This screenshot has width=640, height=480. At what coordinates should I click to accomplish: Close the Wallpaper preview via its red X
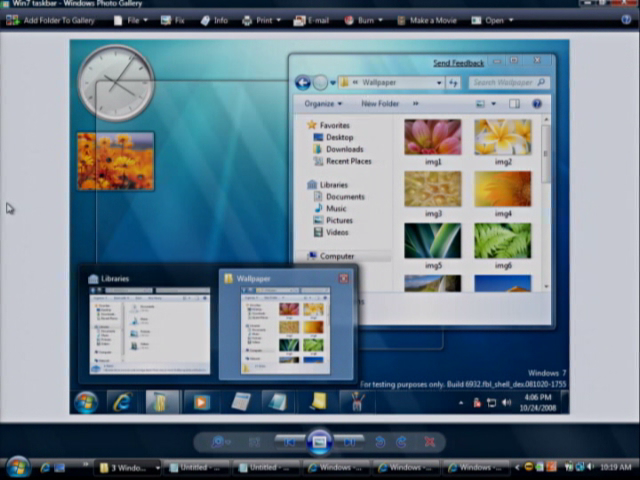click(x=344, y=278)
